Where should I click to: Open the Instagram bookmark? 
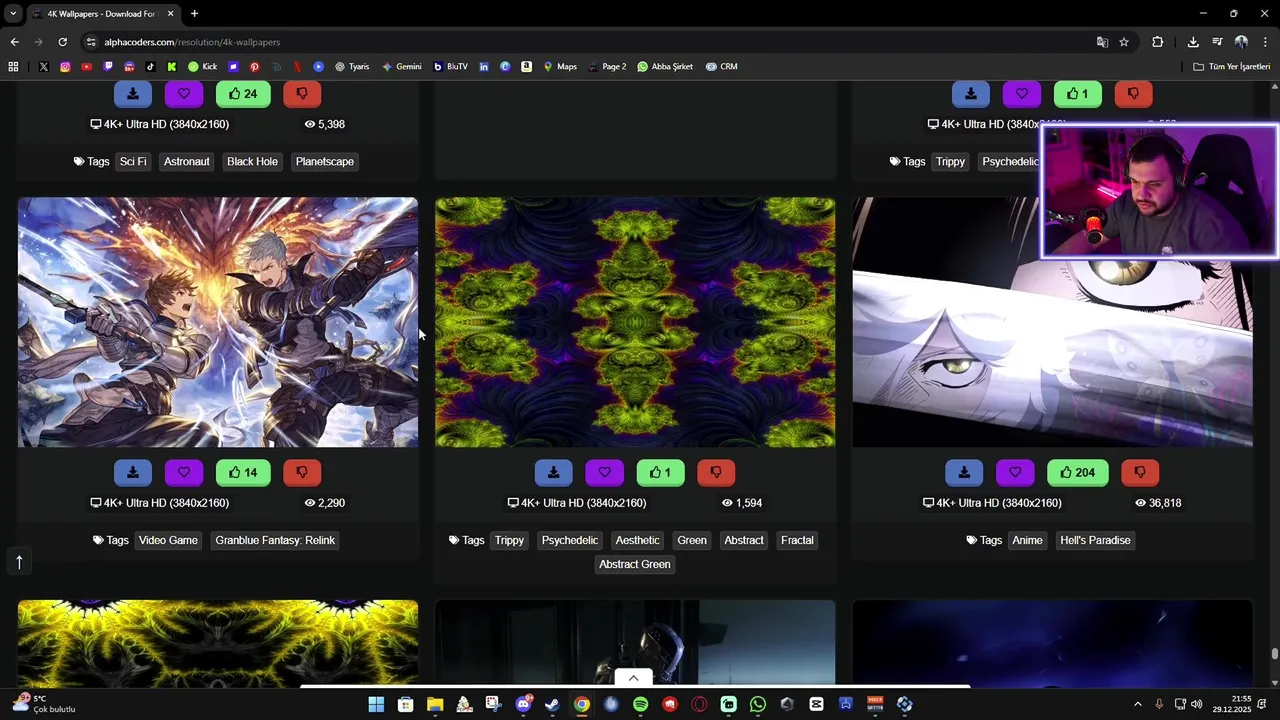(x=65, y=67)
